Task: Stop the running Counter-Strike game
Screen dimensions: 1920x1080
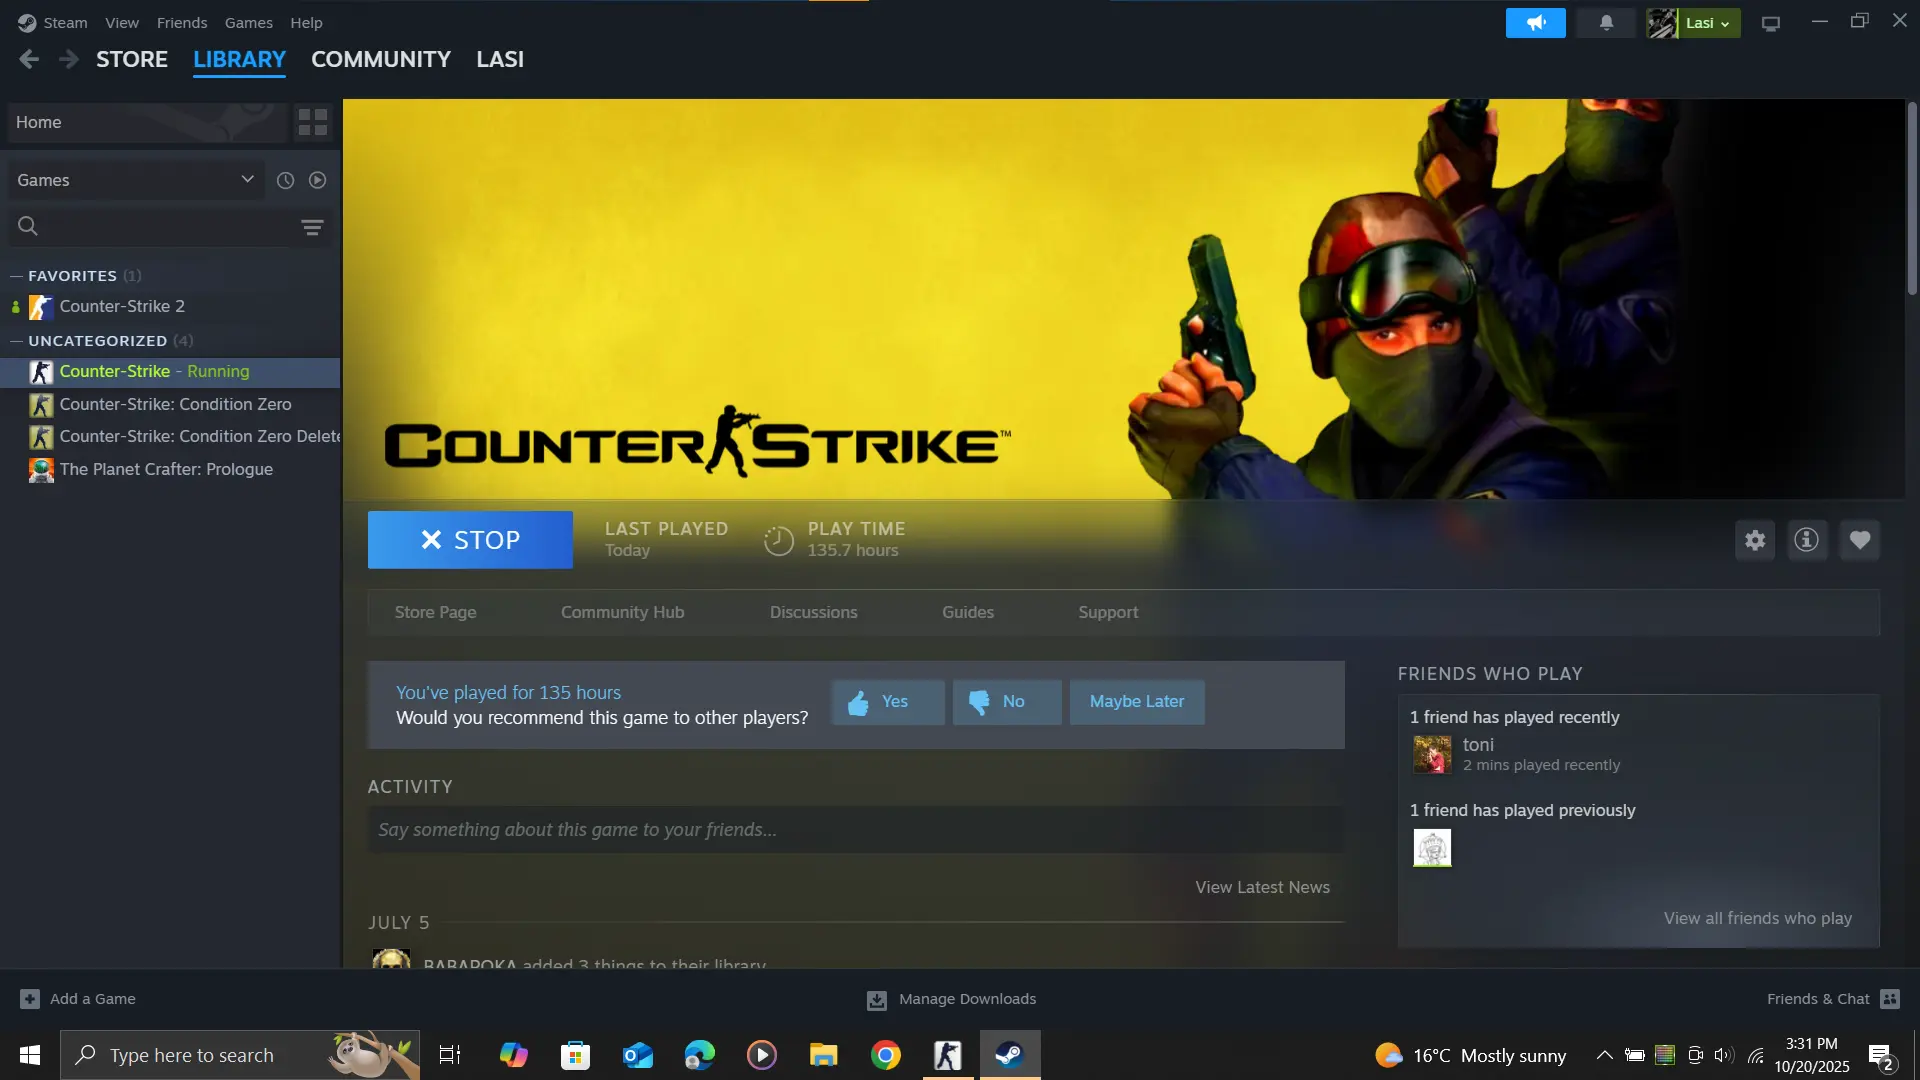Action: [x=470, y=540]
